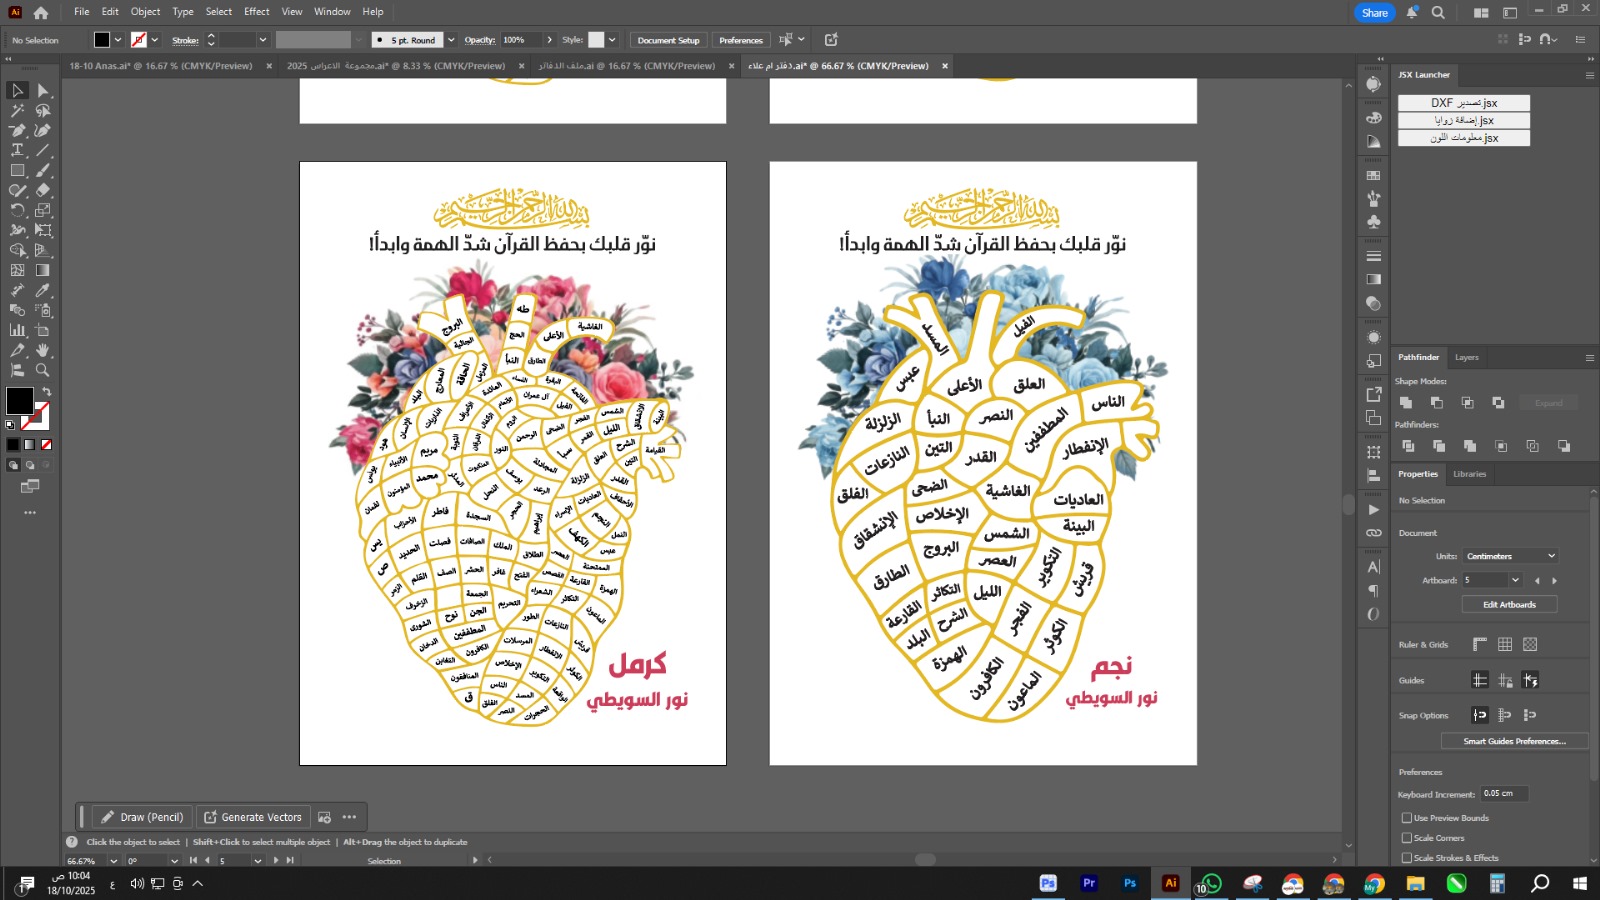The width and height of the screenshot is (1600, 900).
Task: Click the Unite shape mode in Pathfinder
Action: [1406, 402]
